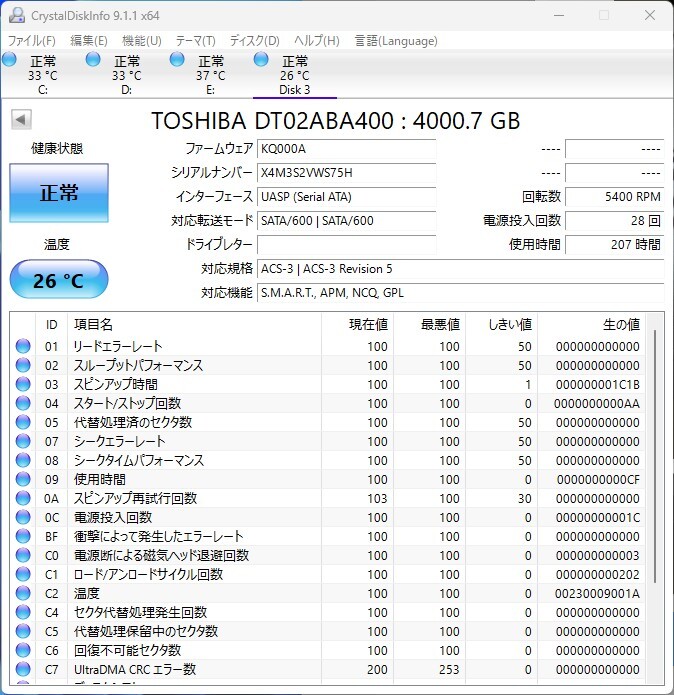Click the blue status dot for ID BF
This screenshot has height=695, width=674.
pos(23,537)
